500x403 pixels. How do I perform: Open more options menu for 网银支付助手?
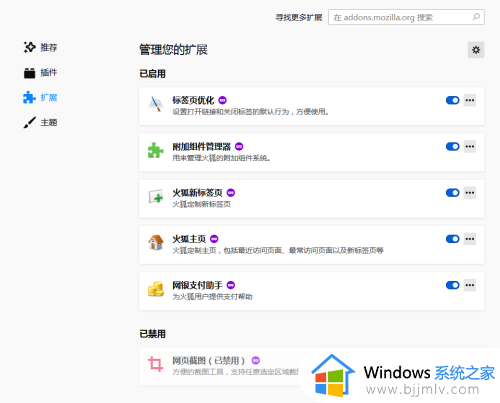click(470, 285)
